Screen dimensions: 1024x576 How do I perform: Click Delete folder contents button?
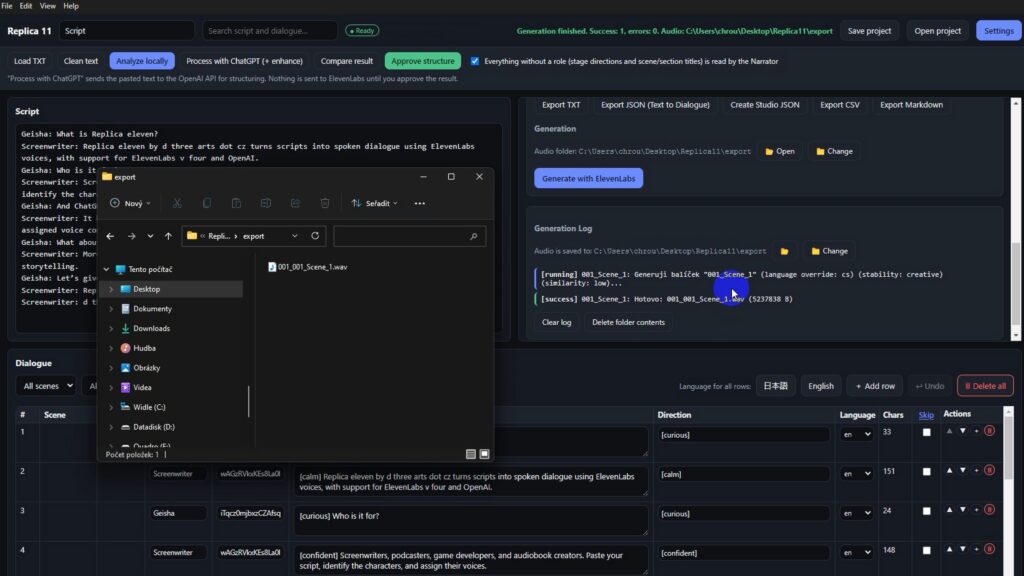(628, 322)
